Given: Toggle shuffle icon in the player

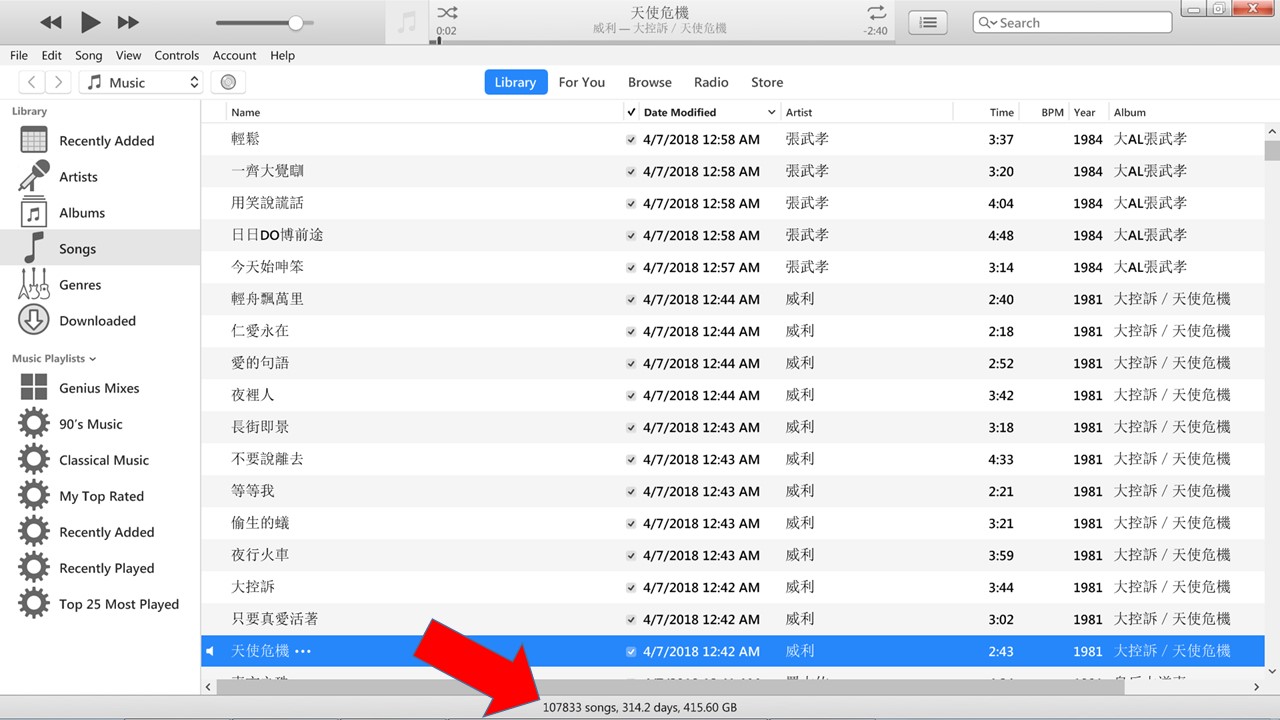Looking at the screenshot, I should coord(447,13).
